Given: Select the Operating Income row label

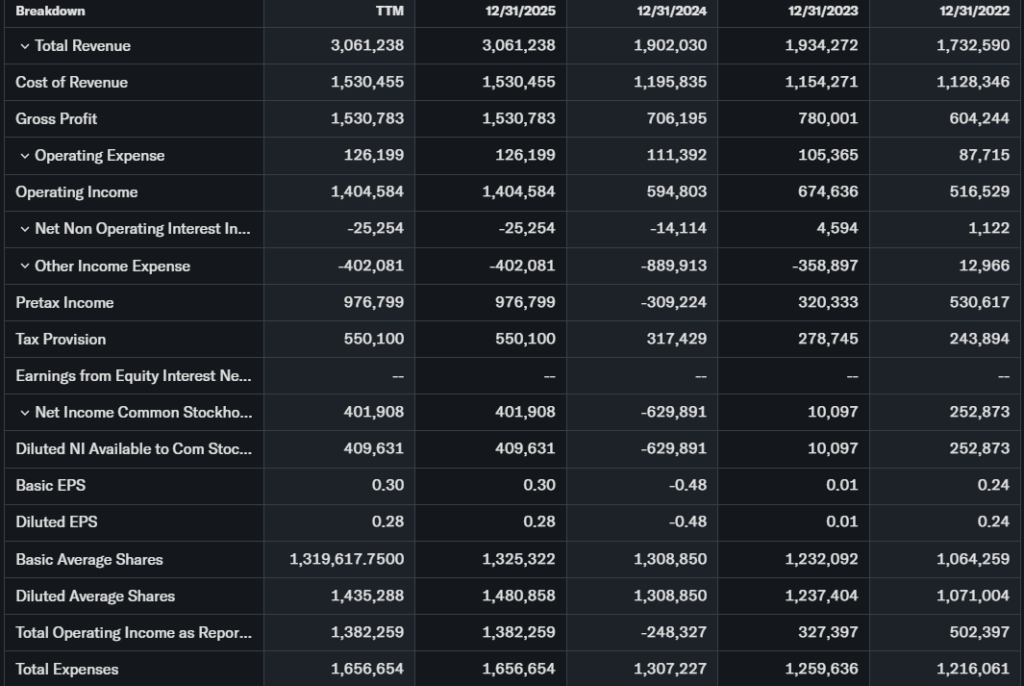Looking at the screenshot, I should [76, 192].
